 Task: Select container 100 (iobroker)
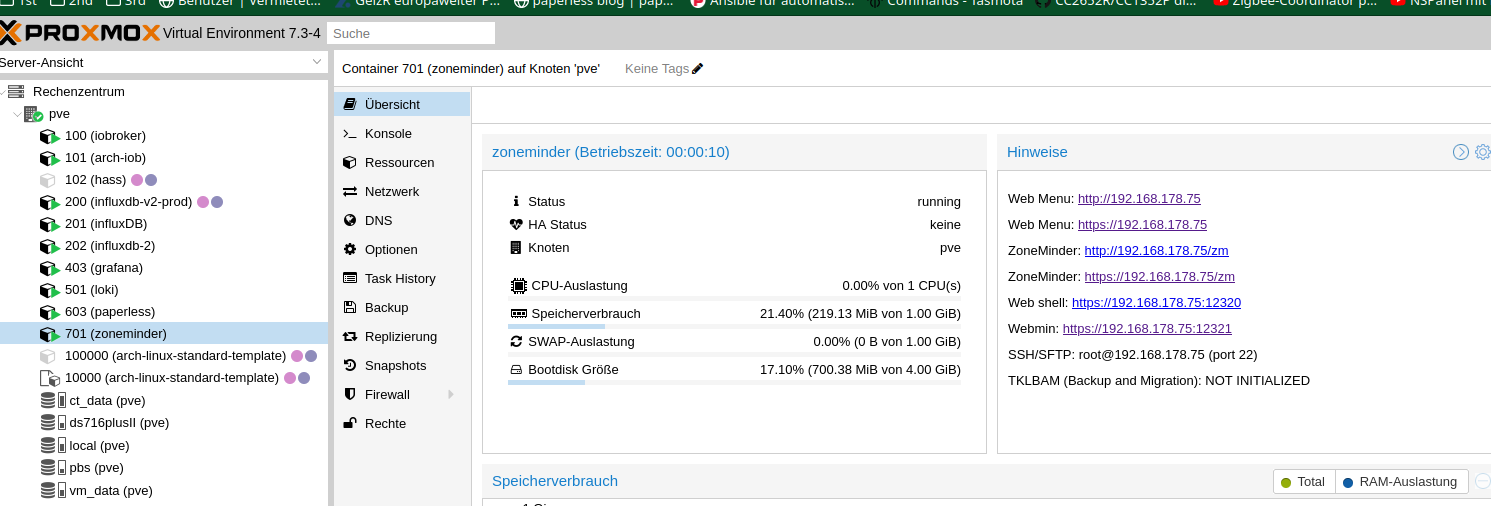[x=105, y=136]
